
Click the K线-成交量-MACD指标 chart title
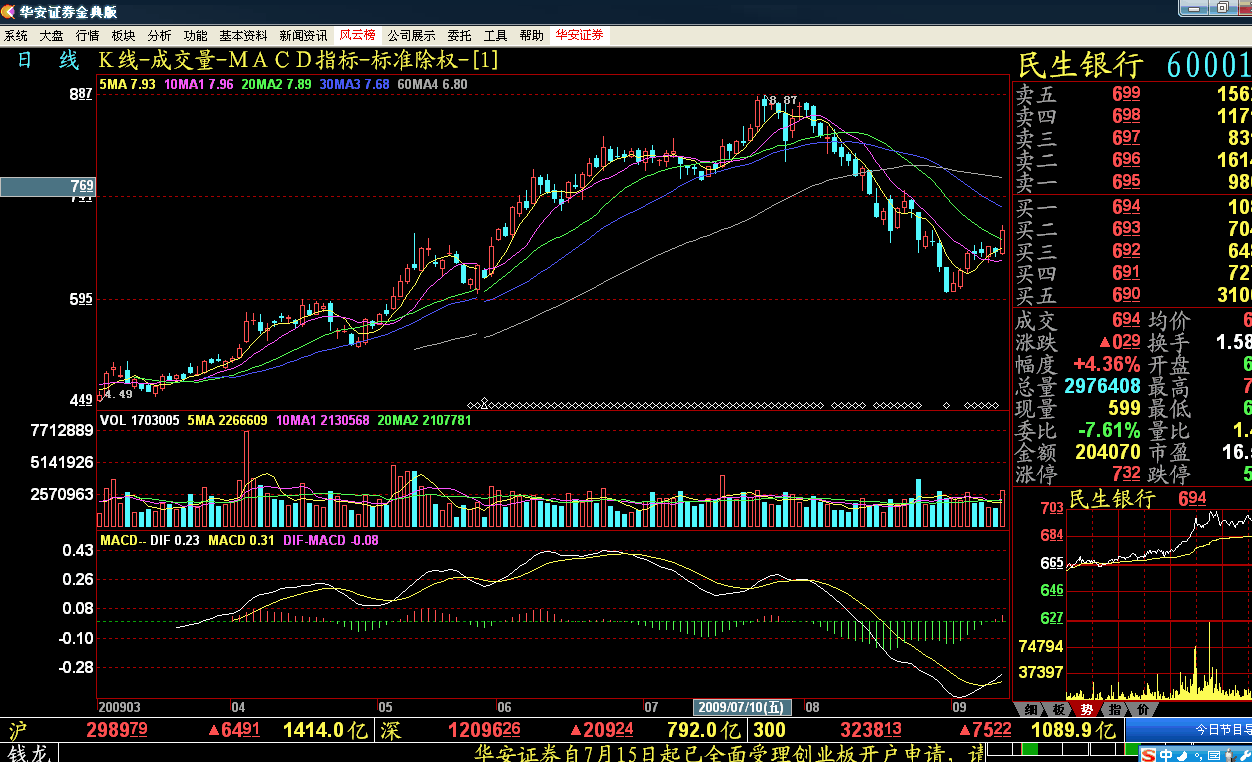tap(298, 60)
